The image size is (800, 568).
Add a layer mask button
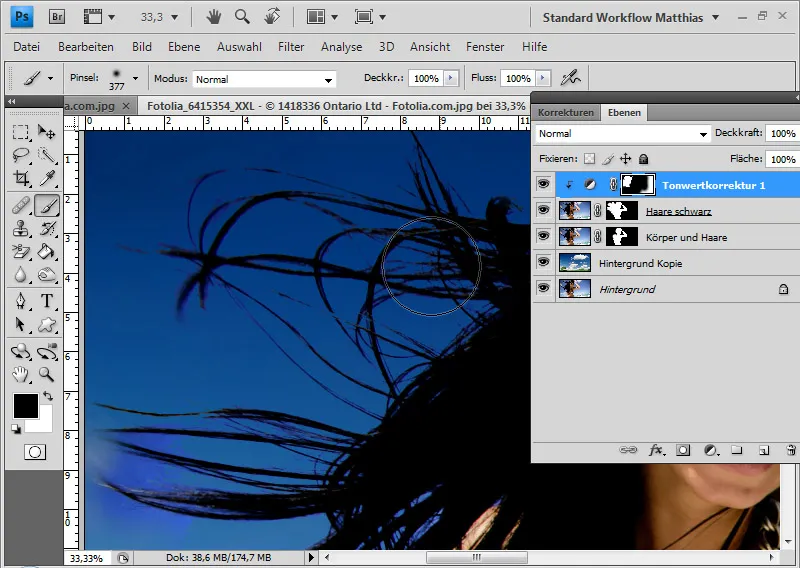683,450
